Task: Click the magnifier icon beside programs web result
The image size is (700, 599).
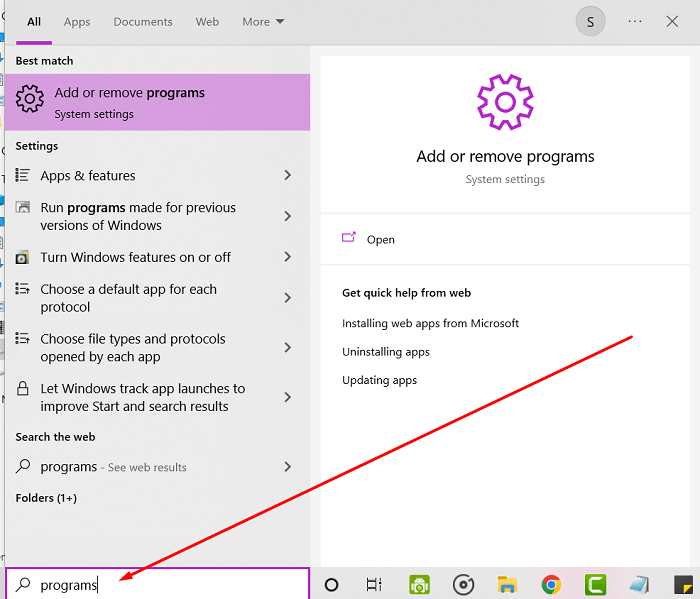Action: [23, 466]
